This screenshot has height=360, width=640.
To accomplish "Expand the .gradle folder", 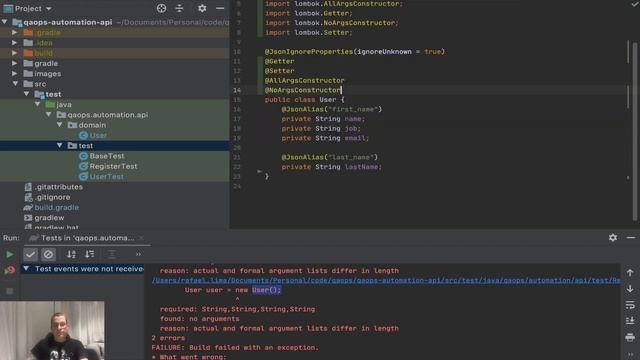I will [15, 32].
